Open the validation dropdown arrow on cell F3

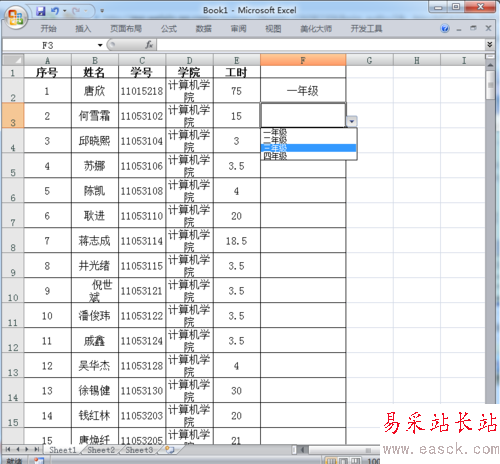[x=352, y=121]
